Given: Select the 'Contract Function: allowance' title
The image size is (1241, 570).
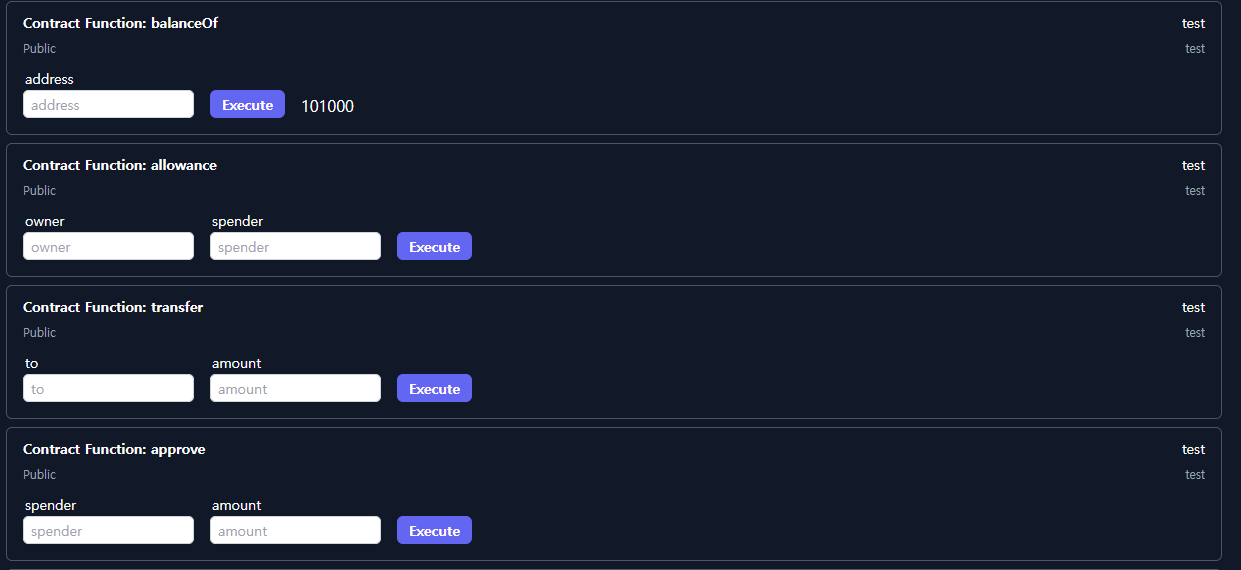Looking at the screenshot, I should click(x=120, y=165).
